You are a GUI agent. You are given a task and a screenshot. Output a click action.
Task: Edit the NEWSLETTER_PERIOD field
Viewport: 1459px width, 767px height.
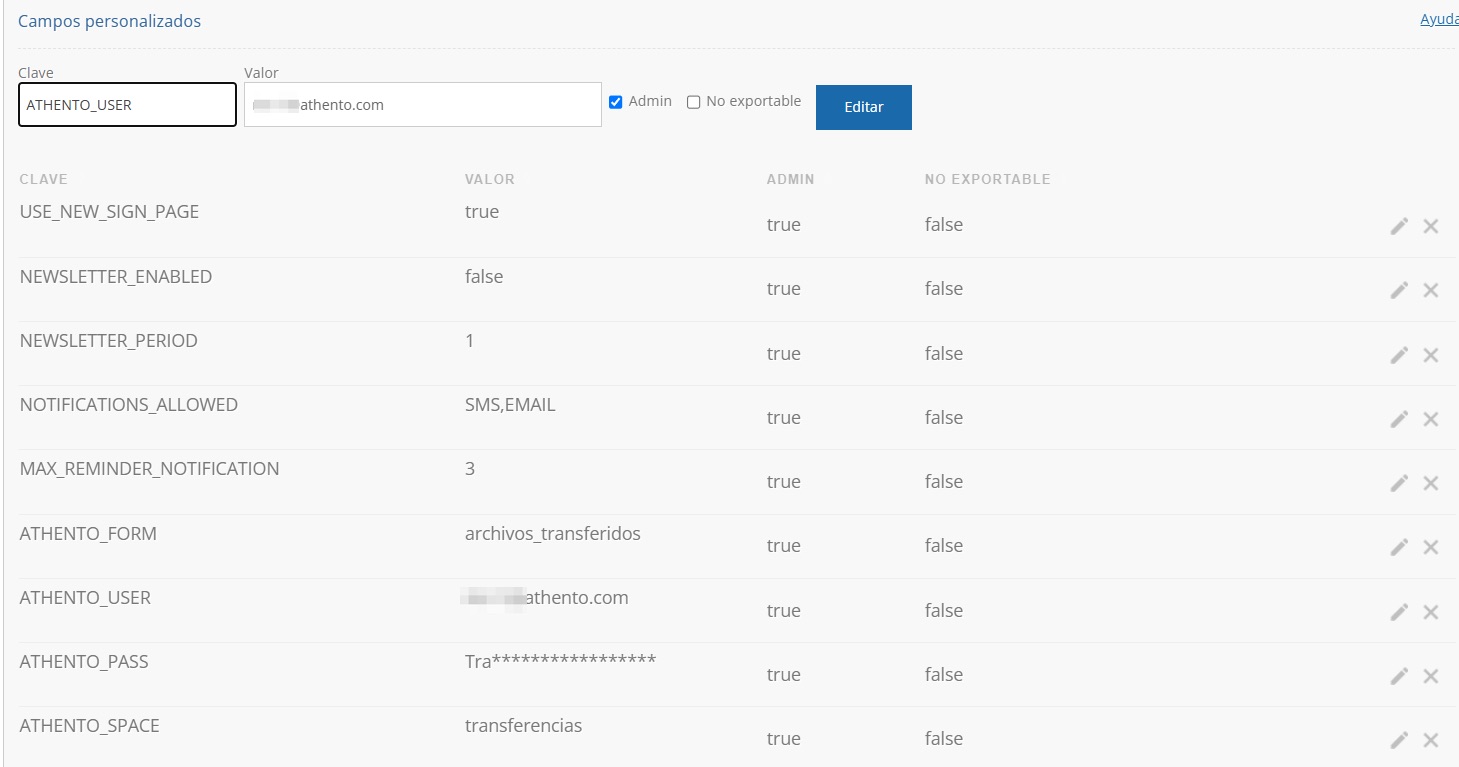(1399, 355)
